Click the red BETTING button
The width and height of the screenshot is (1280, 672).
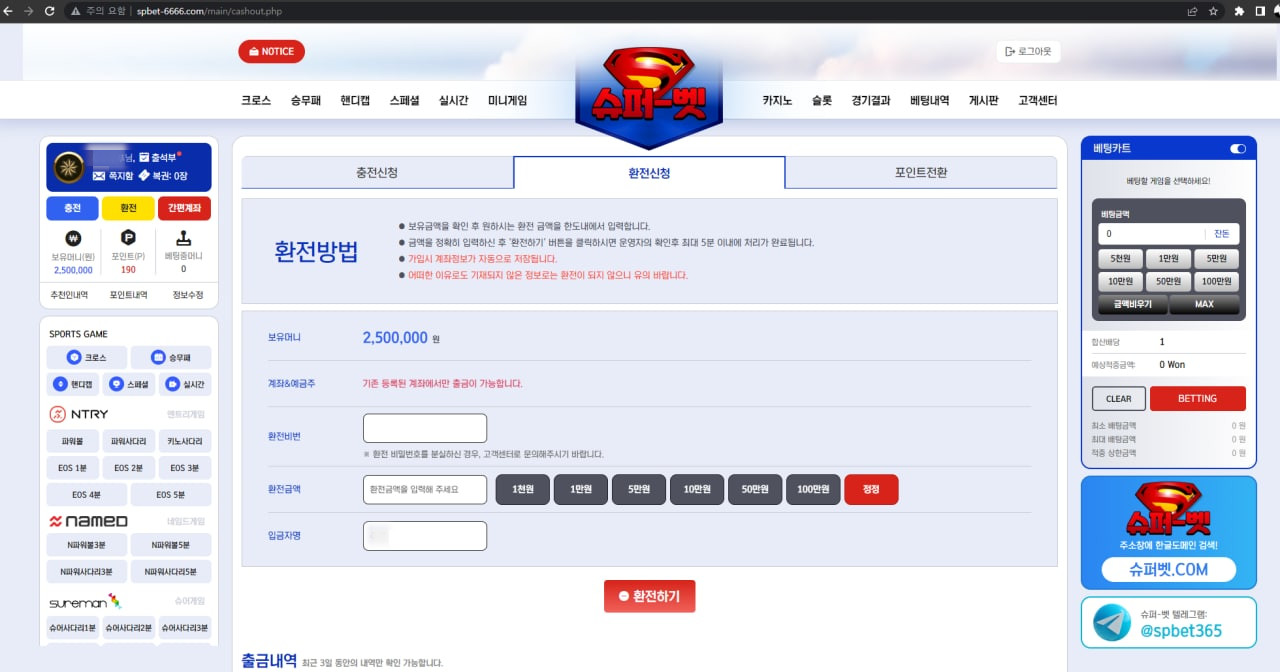[x=1197, y=398]
